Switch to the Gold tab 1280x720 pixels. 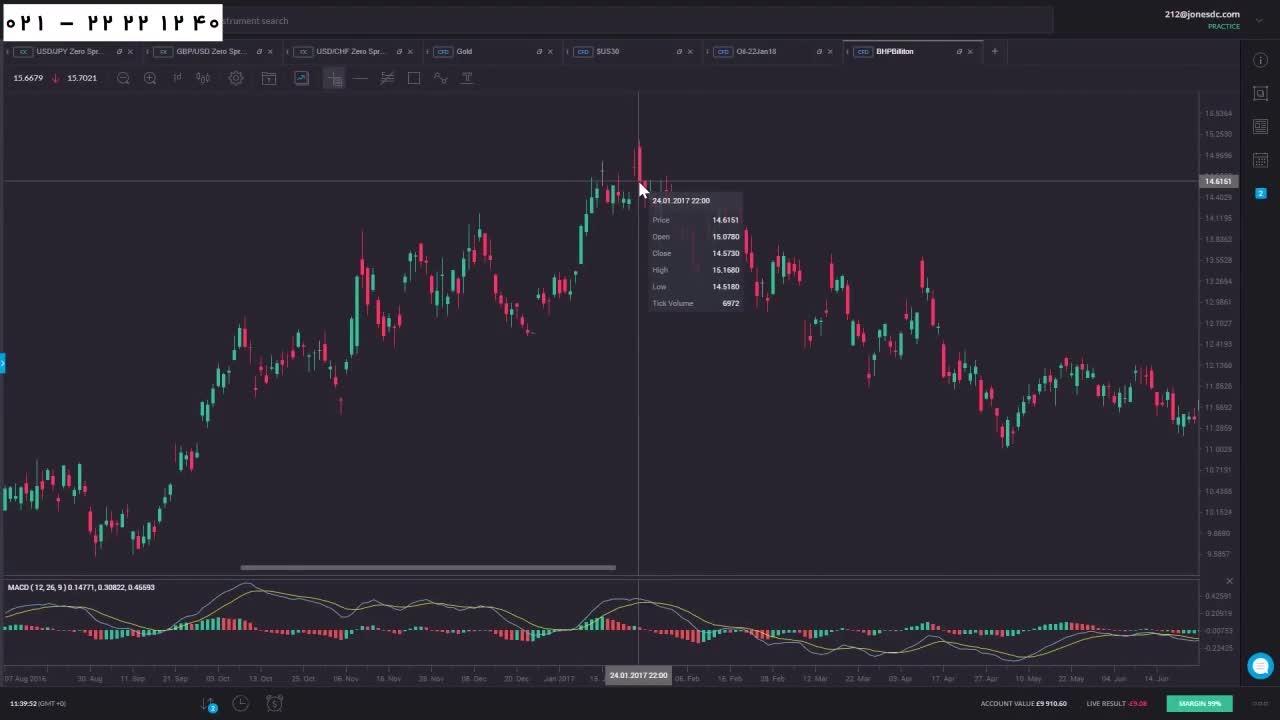click(x=465, y=51)
